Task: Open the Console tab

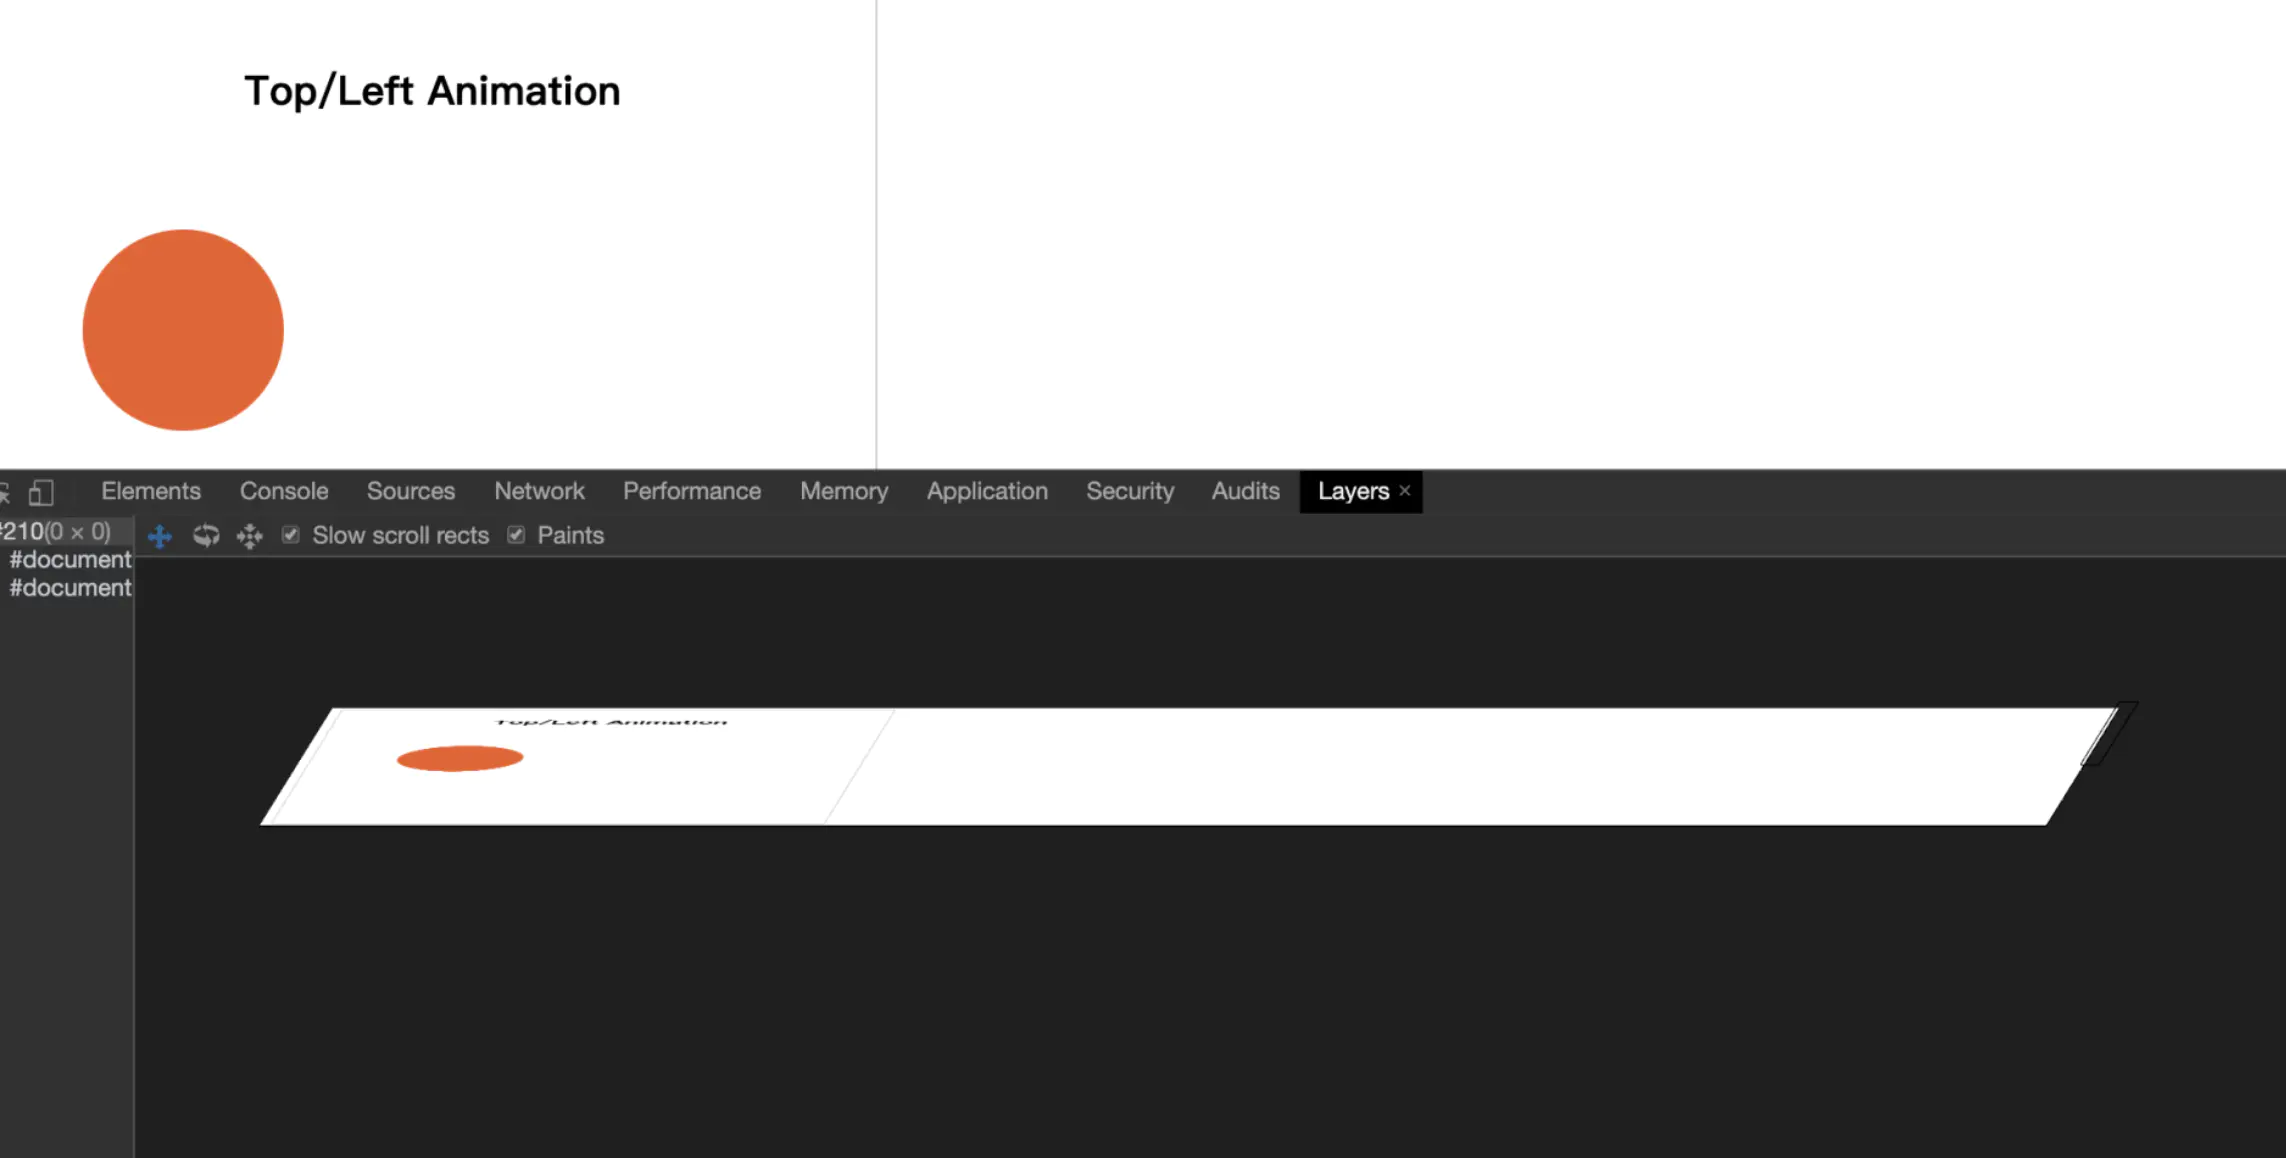Action: coord(284,491)
